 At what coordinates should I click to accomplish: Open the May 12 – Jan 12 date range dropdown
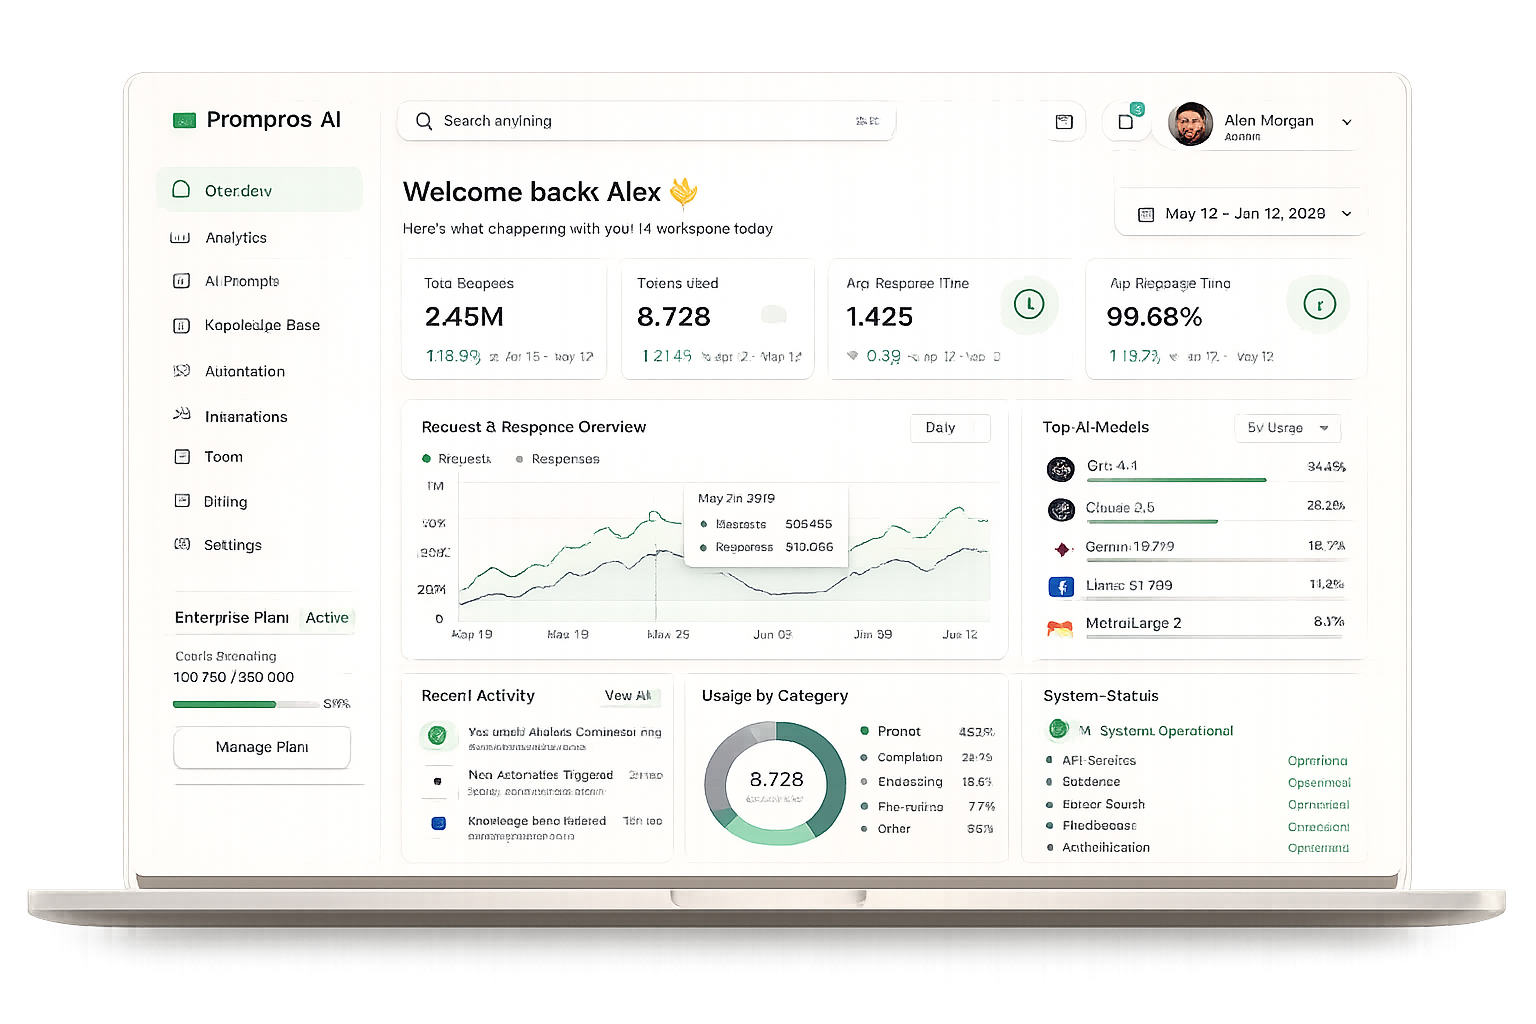click(1241, 214)
